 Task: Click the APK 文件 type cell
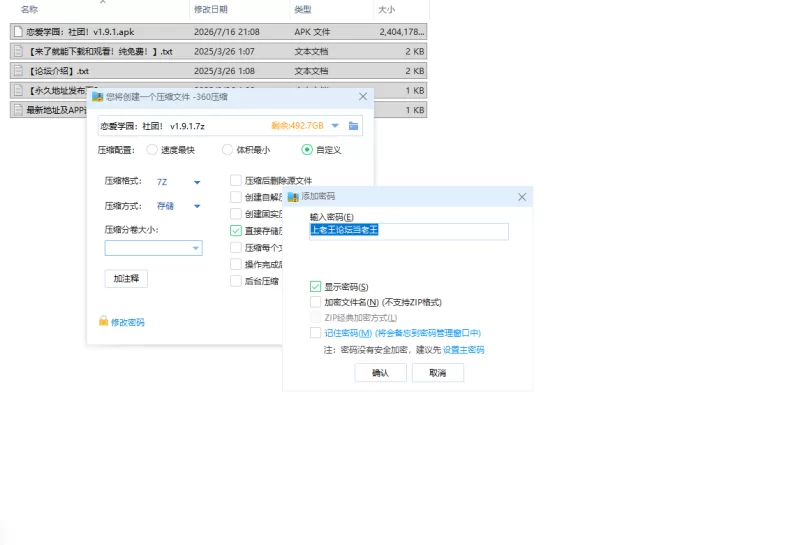(312, 32)
